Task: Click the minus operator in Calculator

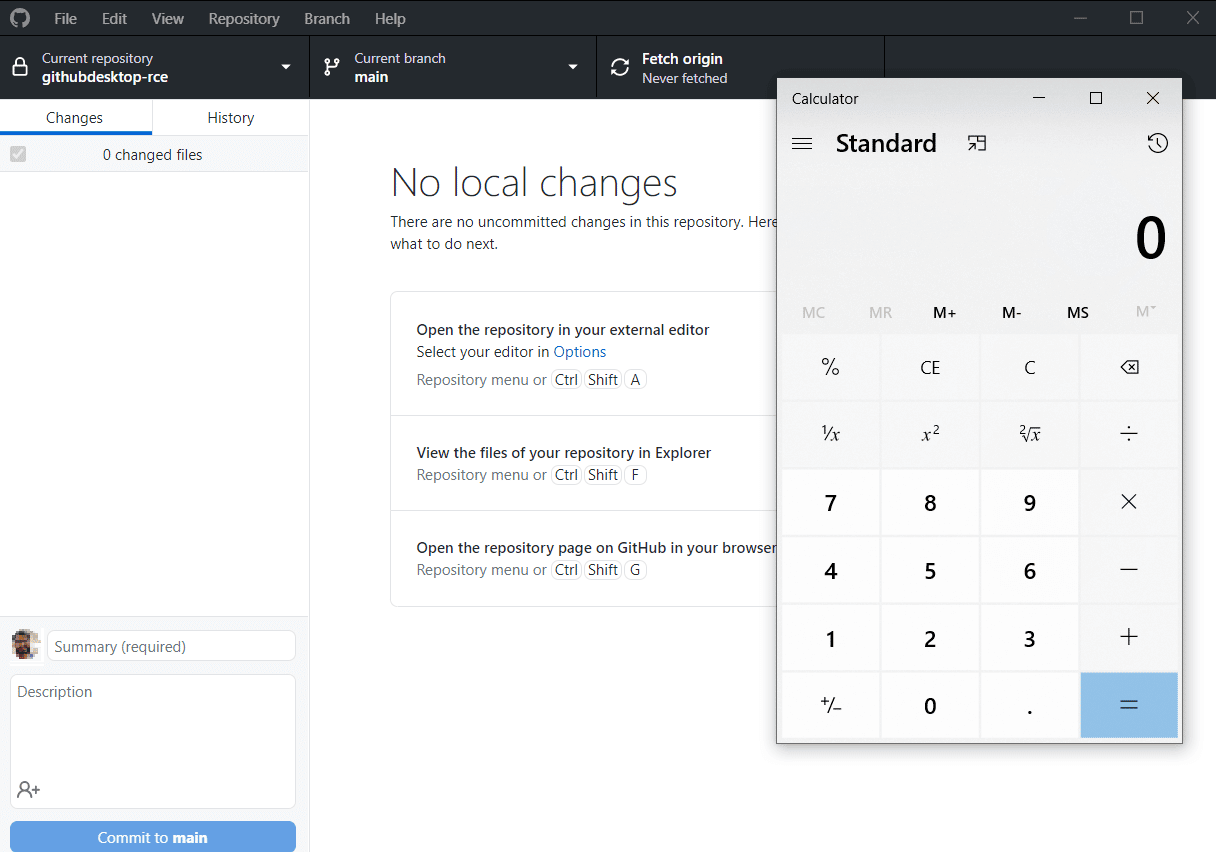Action: (x=1129, y=570)
